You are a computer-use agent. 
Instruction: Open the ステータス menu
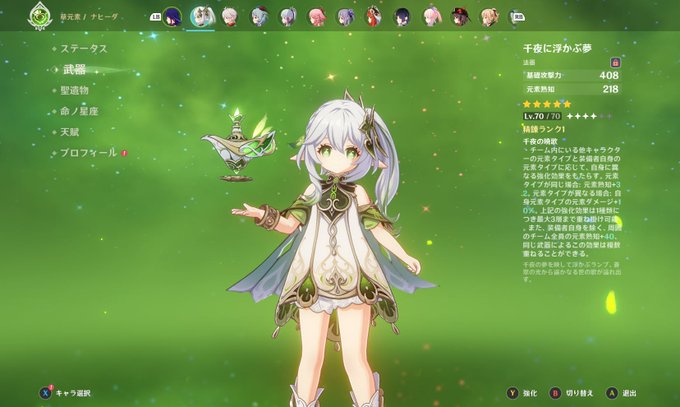(84, 49)
